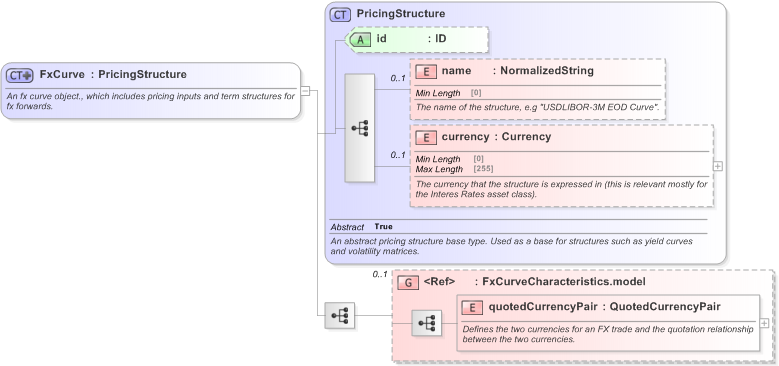
Task: Select the sequence compositor inside PricingStructure
Action: click(x=360, y=128)
